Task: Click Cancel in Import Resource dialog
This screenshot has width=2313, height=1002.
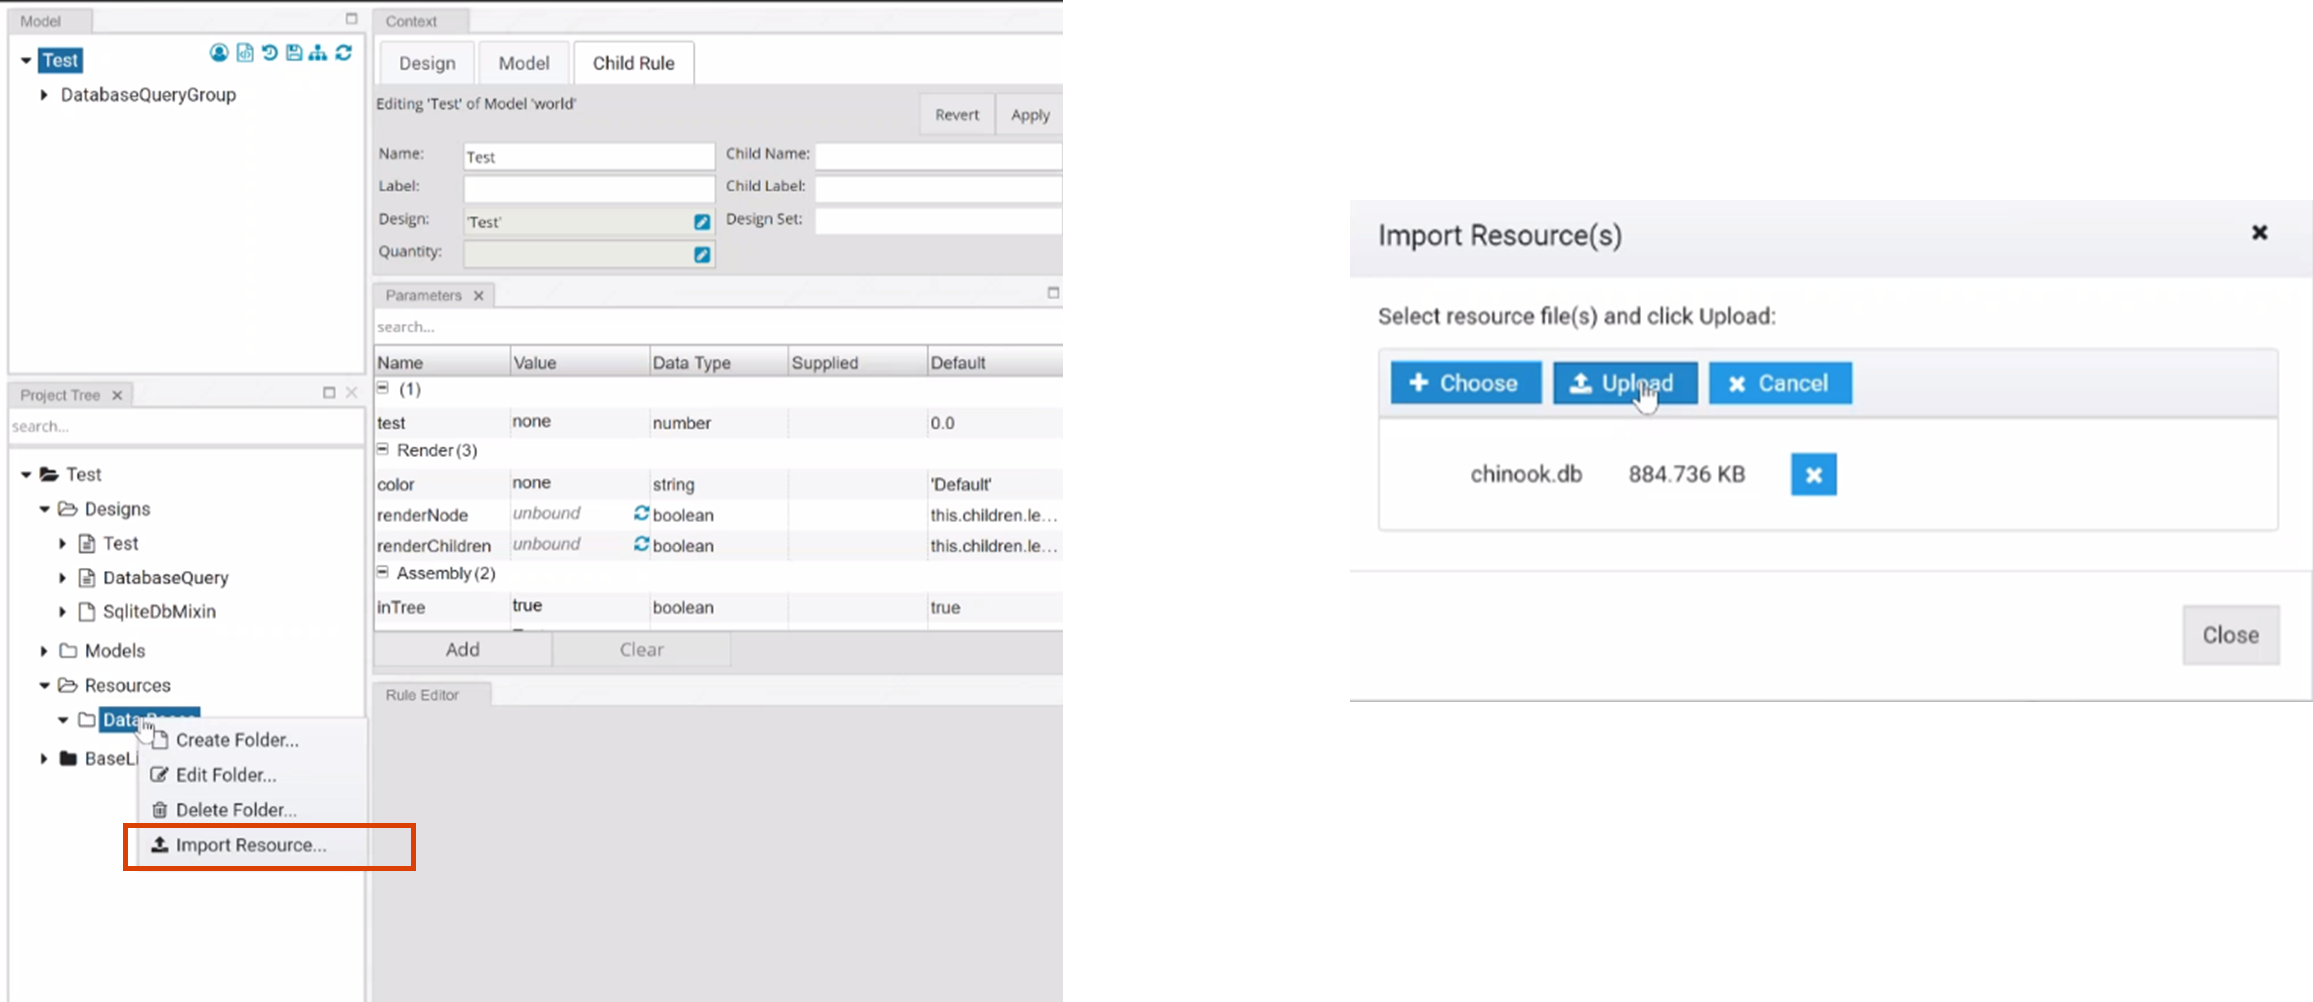Action: (x=1780, y=383)
